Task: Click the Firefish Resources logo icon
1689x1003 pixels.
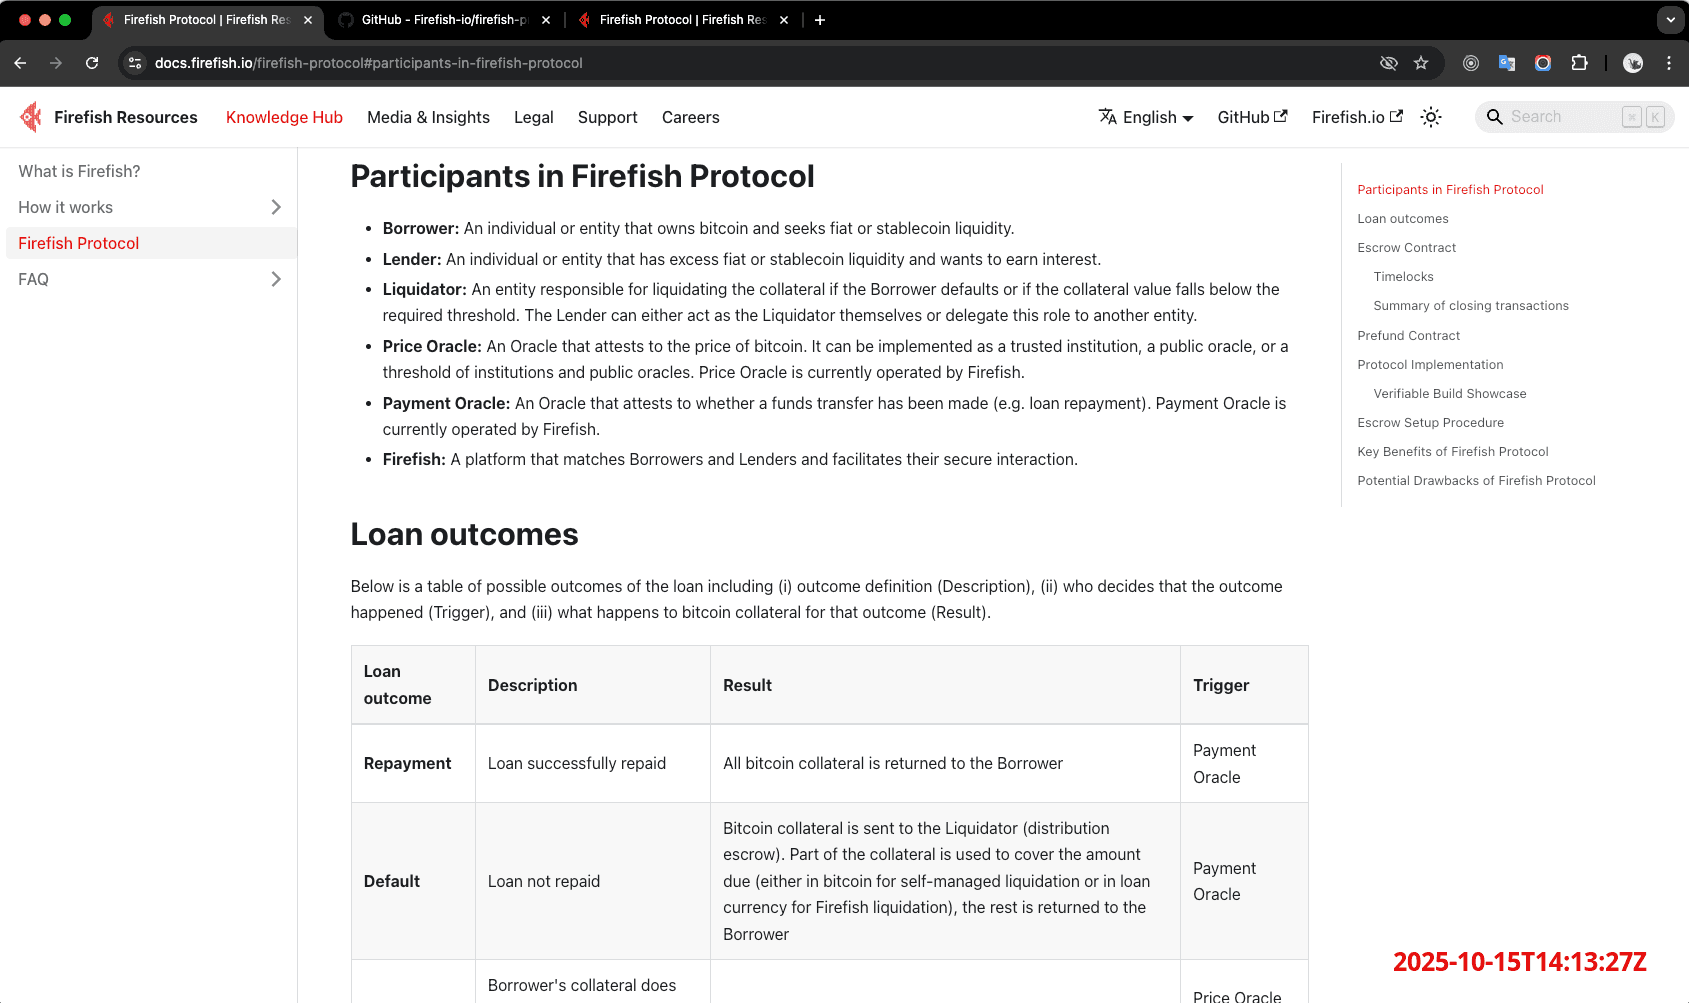Action: 30,116
